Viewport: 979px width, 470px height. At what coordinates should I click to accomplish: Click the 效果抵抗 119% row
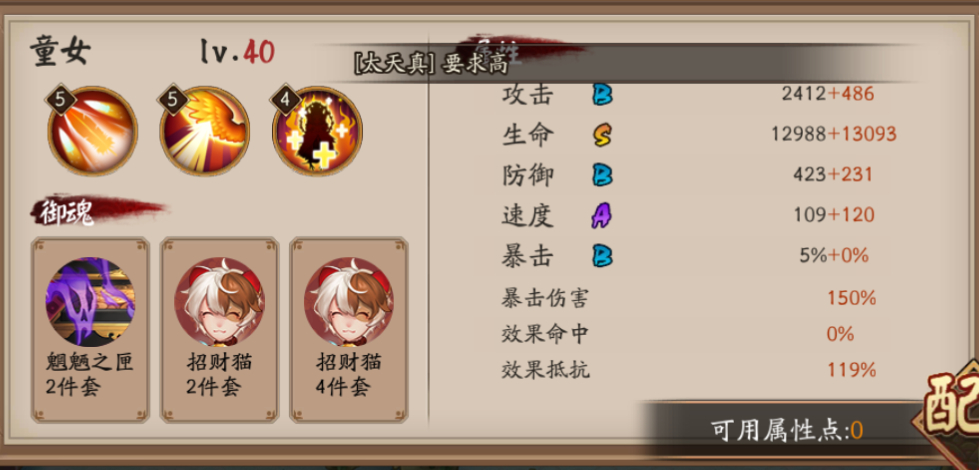click(689, 370)
